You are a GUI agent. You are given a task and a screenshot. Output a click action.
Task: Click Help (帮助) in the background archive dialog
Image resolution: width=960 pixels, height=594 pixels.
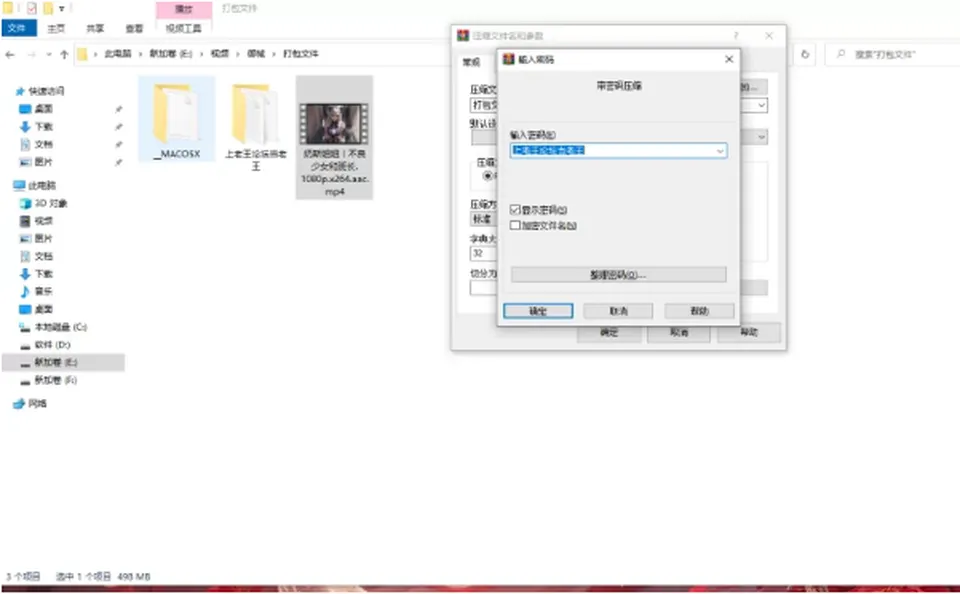[749, 333]
